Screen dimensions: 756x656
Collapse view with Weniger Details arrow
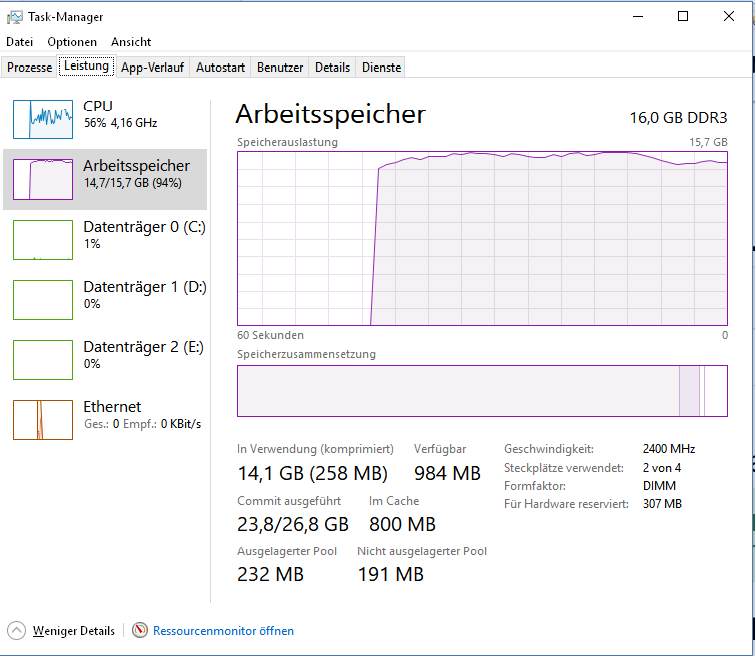coord(16,630)
